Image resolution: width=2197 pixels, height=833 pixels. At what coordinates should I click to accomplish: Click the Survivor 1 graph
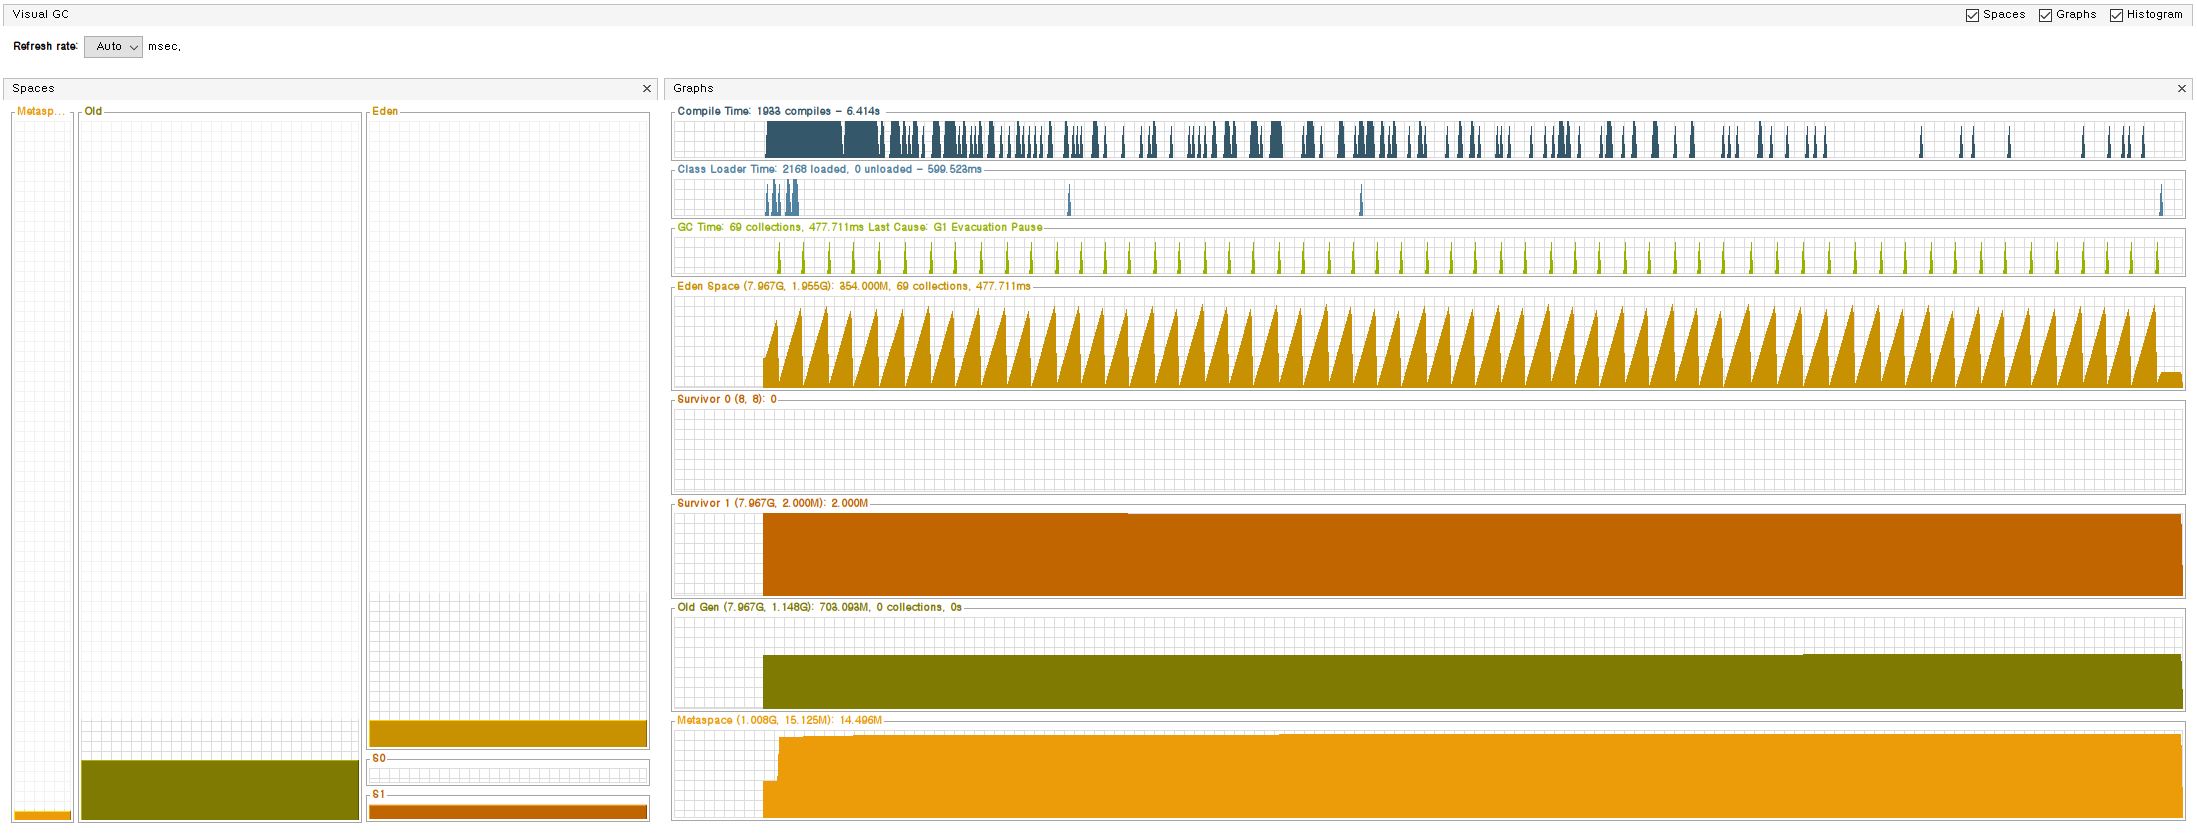[x=1427, y=554]
